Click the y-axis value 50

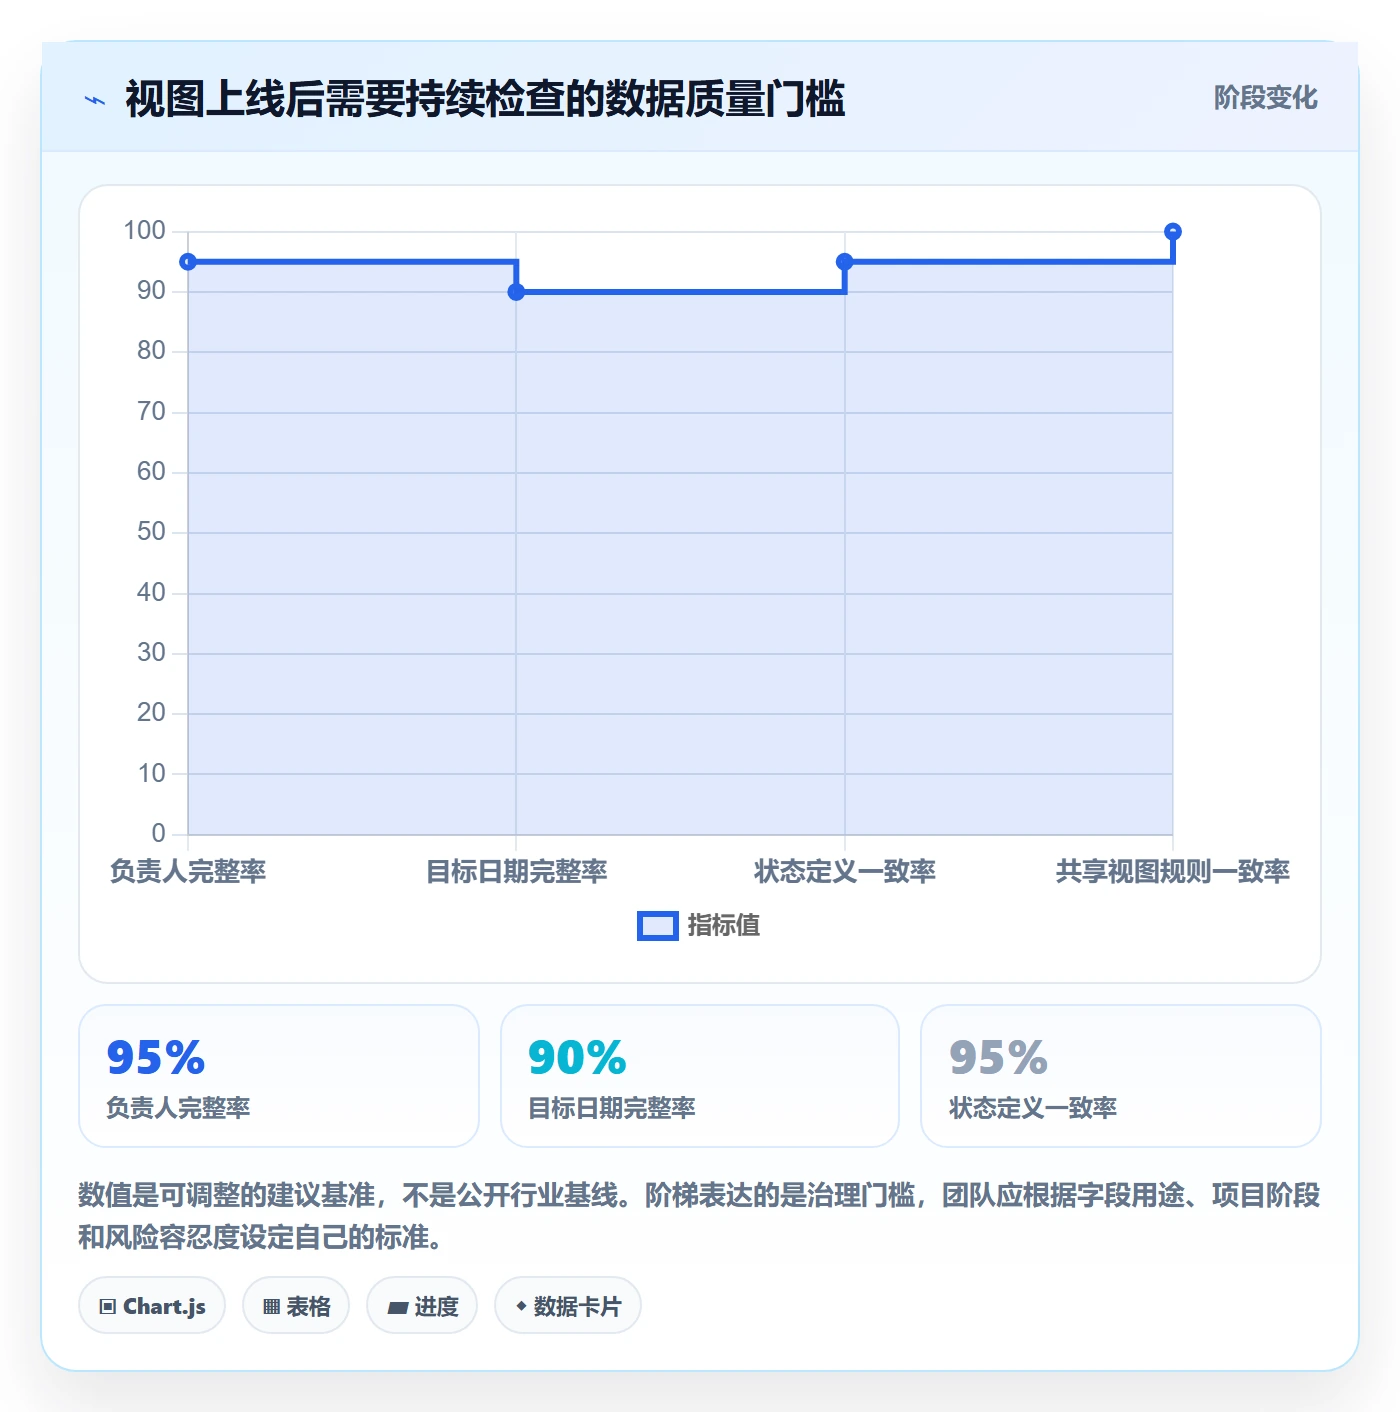point(151,532)
